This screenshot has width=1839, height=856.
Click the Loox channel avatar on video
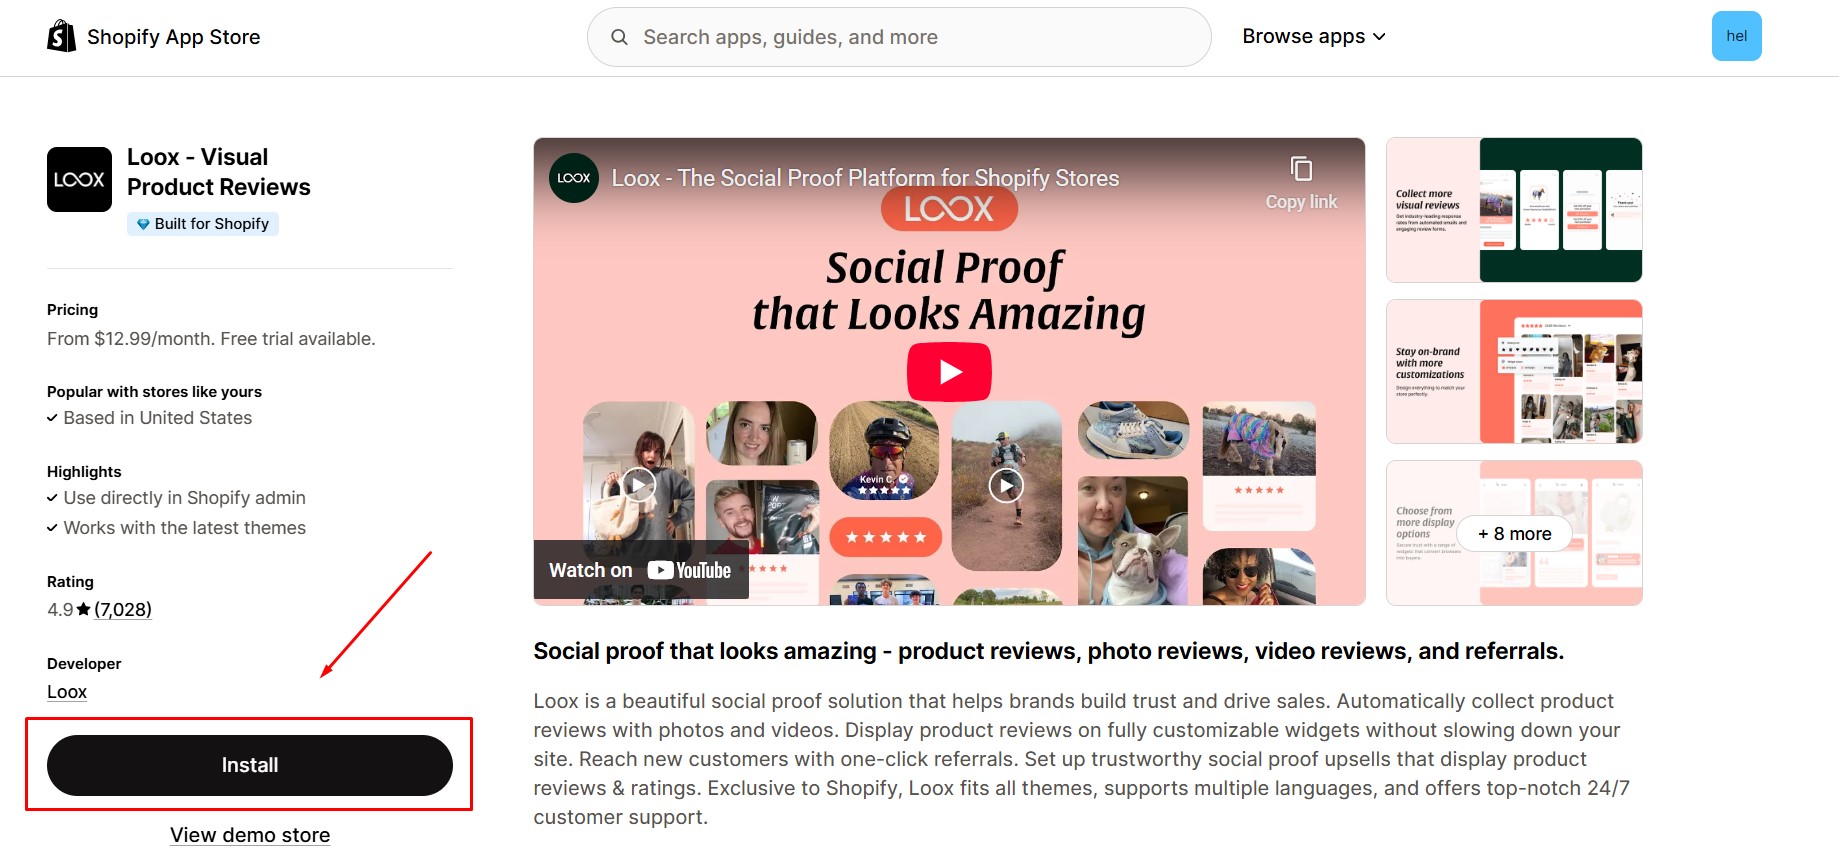point(574,178)
